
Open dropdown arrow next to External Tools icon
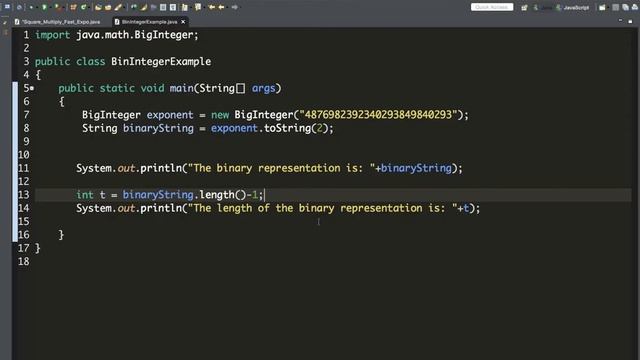coord(64,7)
